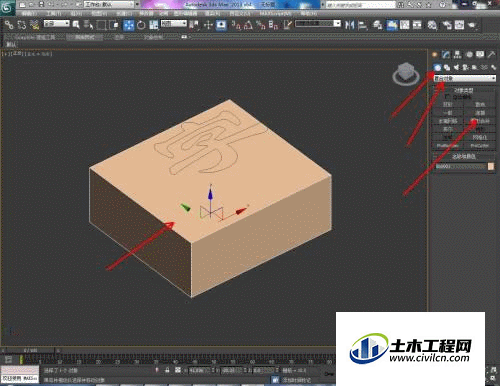This screenshot has width=500, height=386.
Task: Expand ribbon minimize toggle arrow
Action: (184, 37)
